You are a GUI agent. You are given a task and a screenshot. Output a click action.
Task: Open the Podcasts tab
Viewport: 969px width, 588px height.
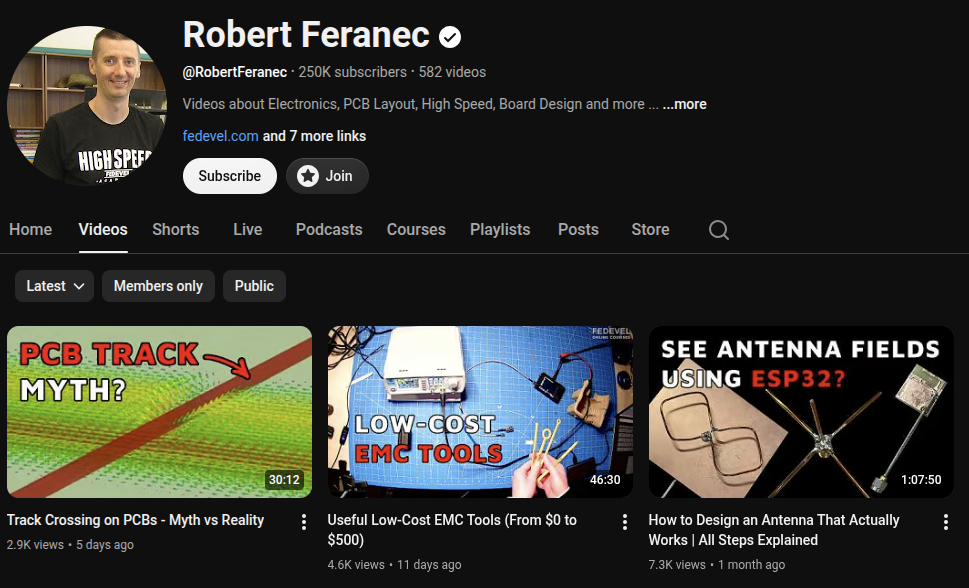[328, 230]
